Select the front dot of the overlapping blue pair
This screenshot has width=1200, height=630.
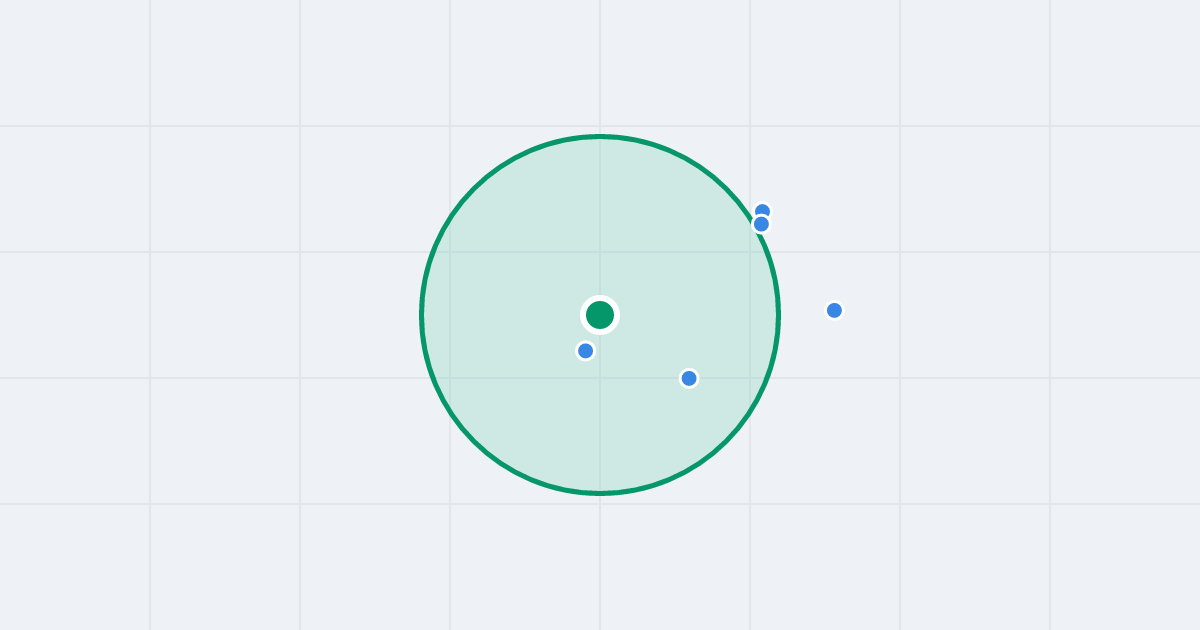(x=761, y=224)
